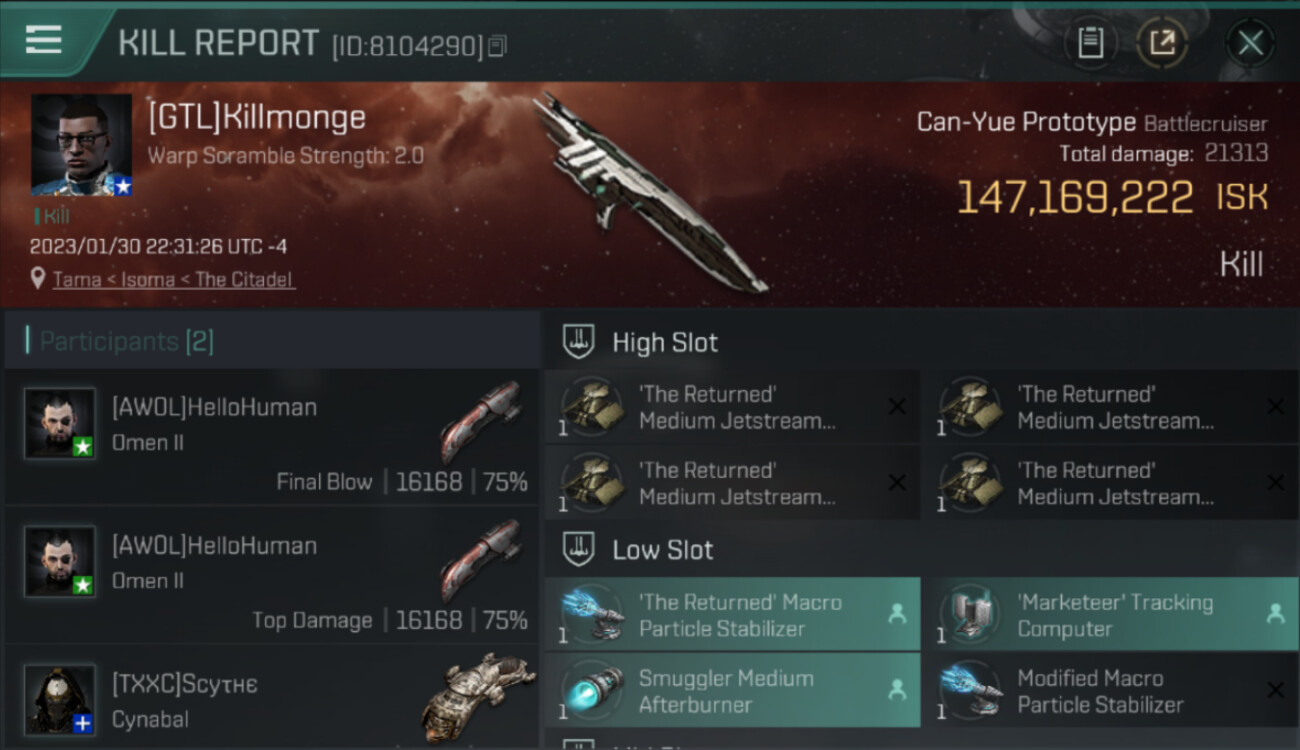Open the clipboard notes icon
1300x750 pixels.
(x=1091, y=43)
